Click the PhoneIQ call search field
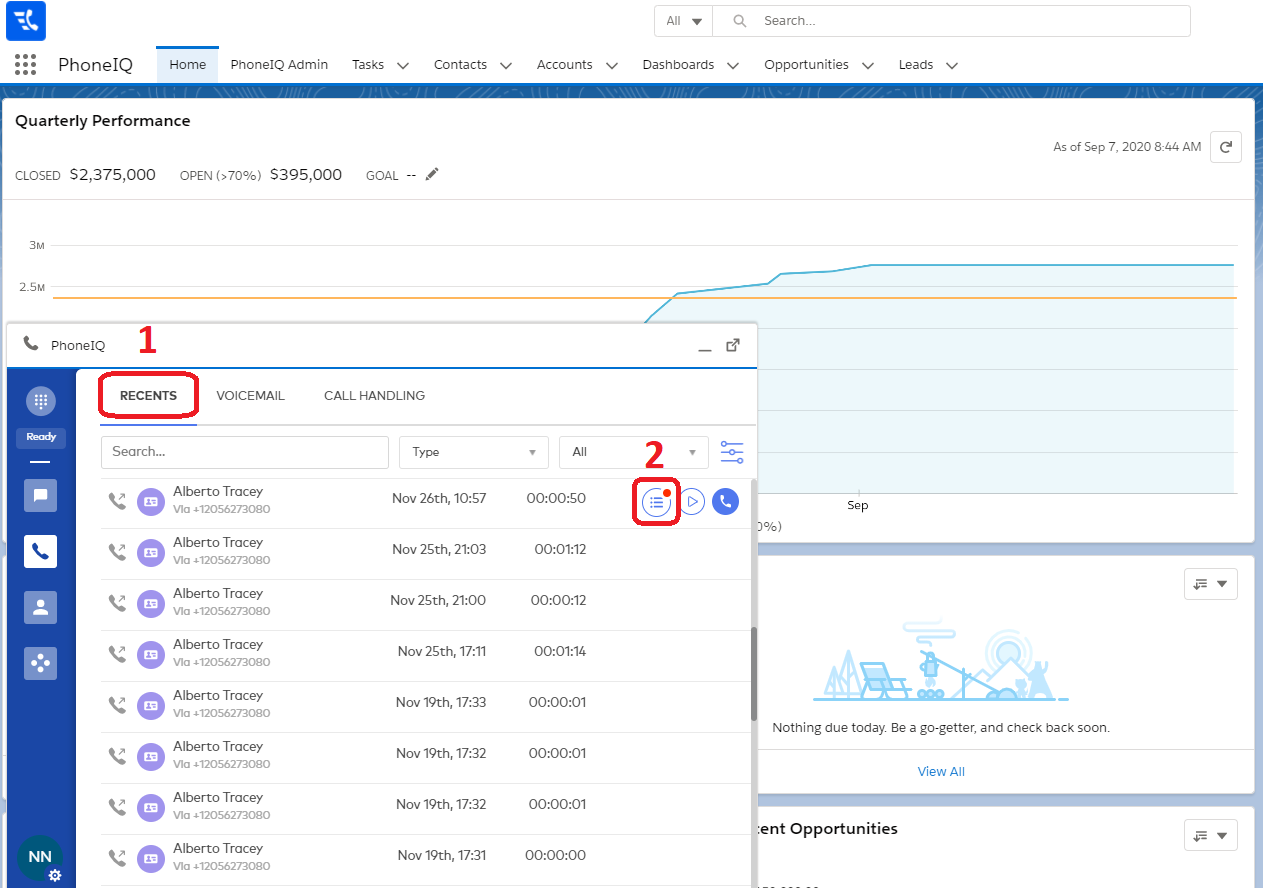 click(x=244, y=452)
